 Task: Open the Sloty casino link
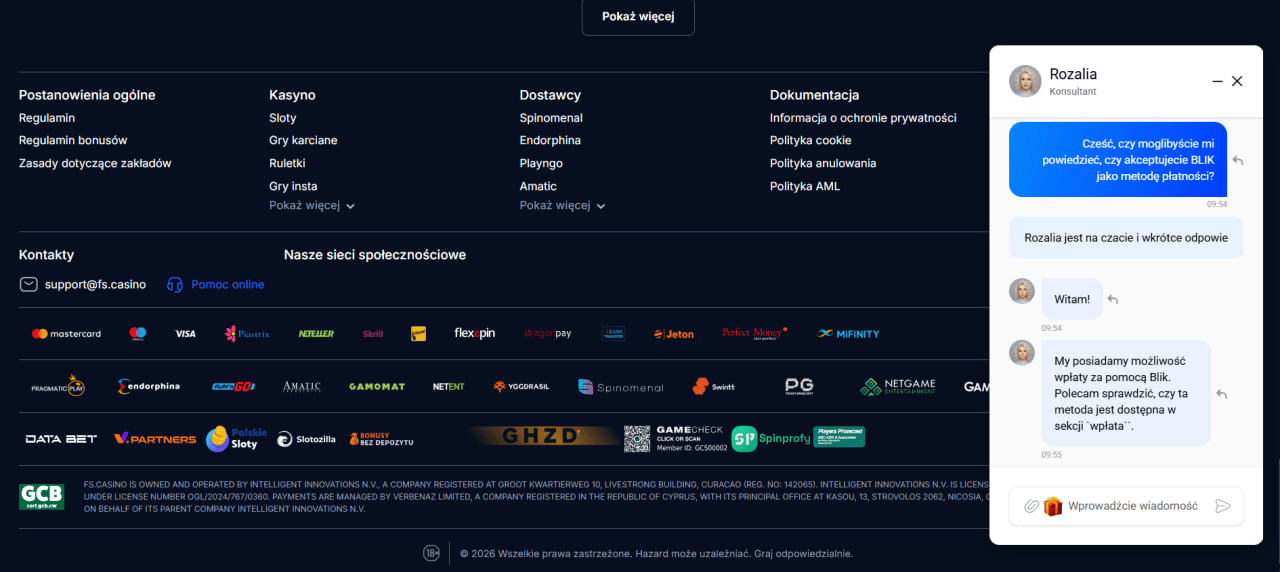pos(283,118)
